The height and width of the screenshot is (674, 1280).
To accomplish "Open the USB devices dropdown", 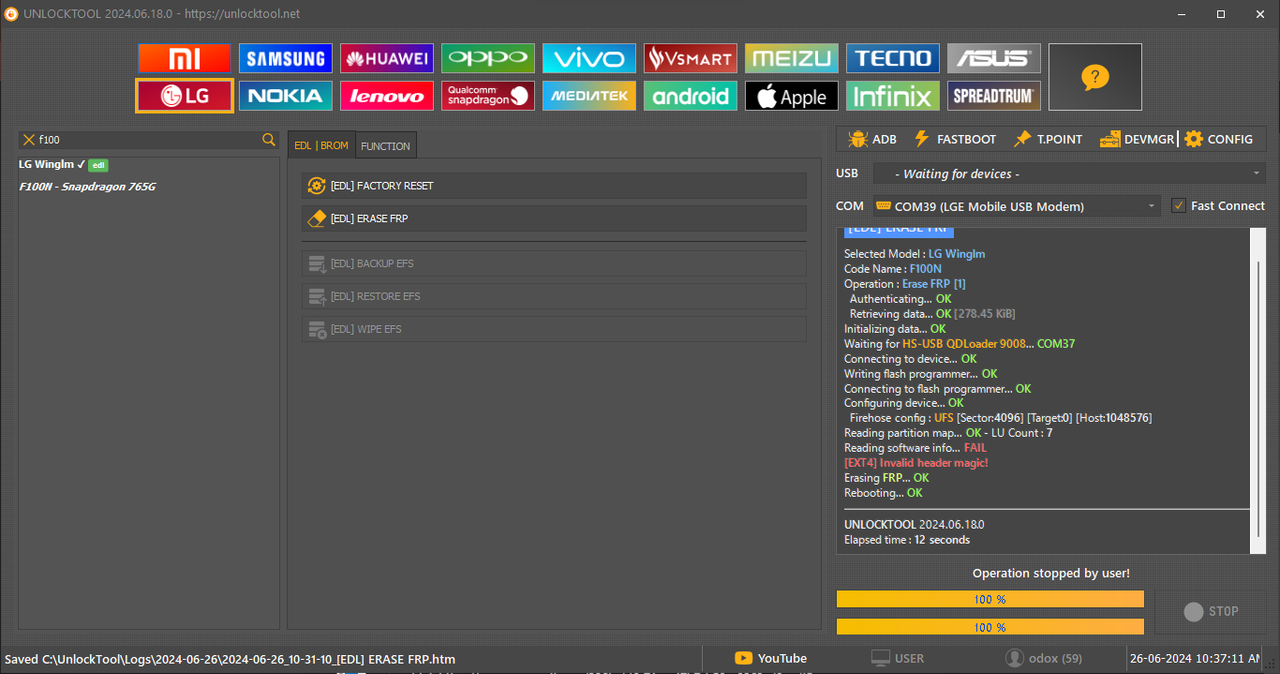I will coord(1069,173).
